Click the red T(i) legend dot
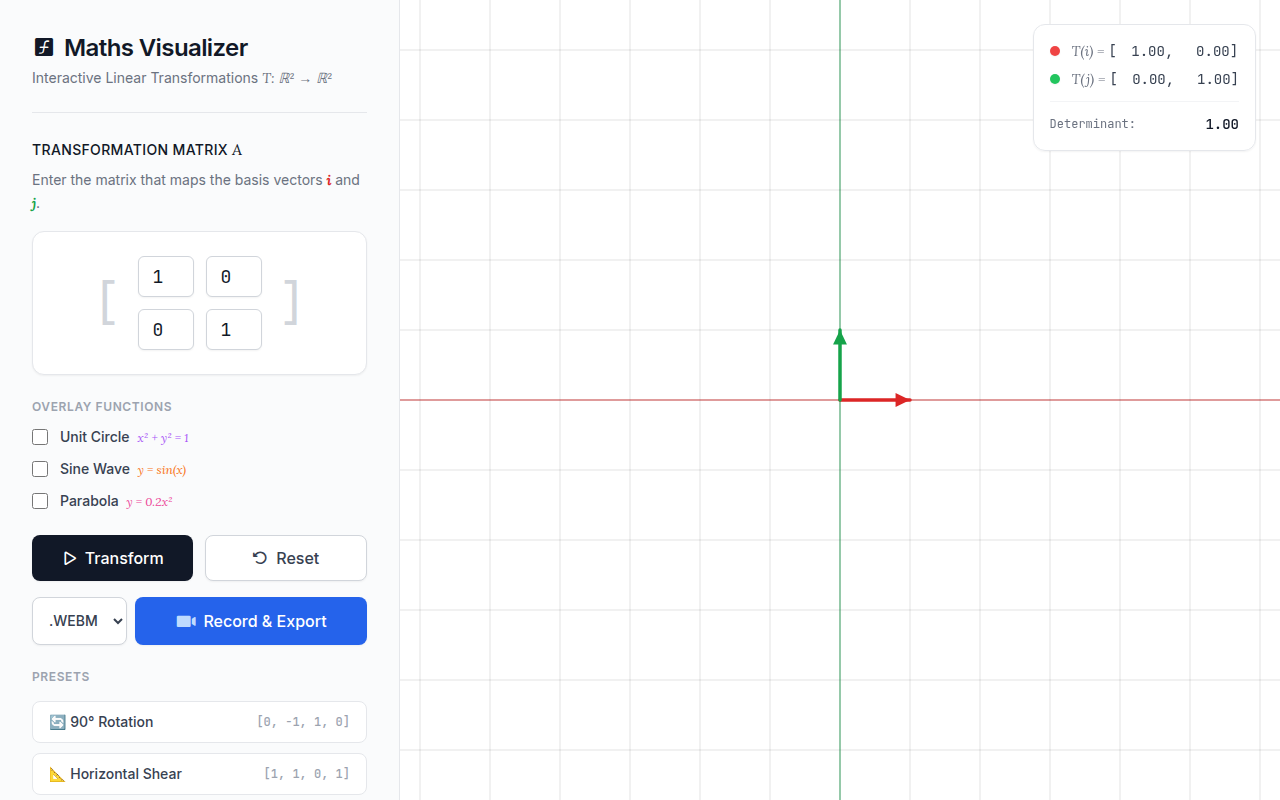 1055,51
